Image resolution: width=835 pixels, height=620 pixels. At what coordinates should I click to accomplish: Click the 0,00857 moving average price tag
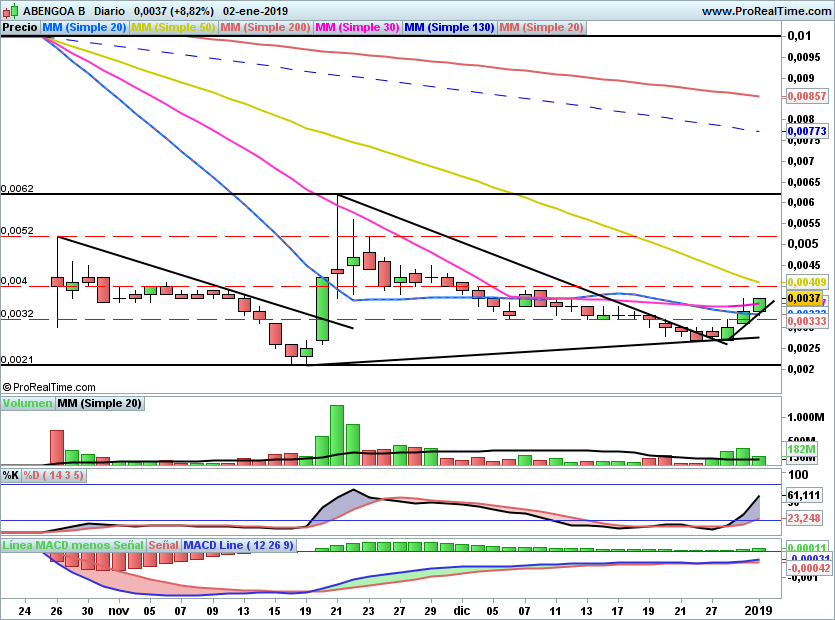point(807,96)
